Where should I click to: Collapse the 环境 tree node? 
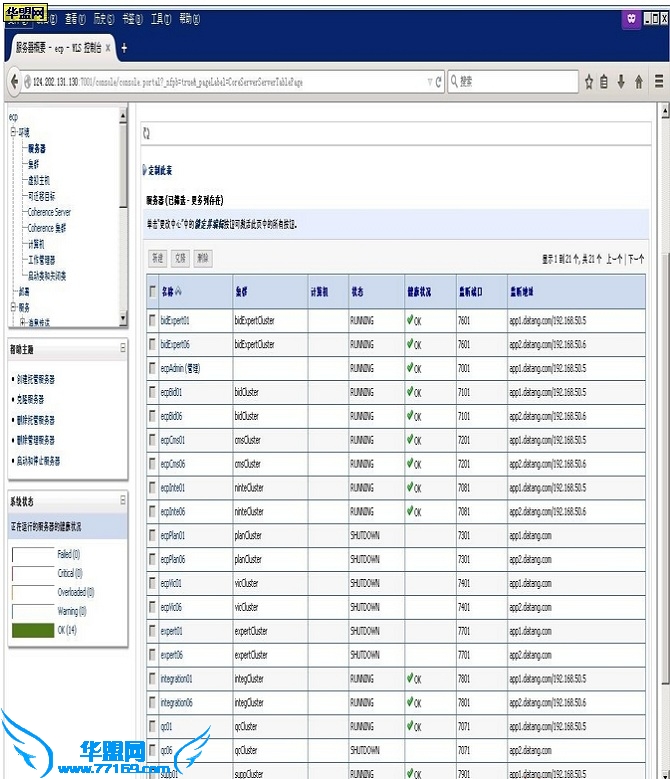coord(13,132)
